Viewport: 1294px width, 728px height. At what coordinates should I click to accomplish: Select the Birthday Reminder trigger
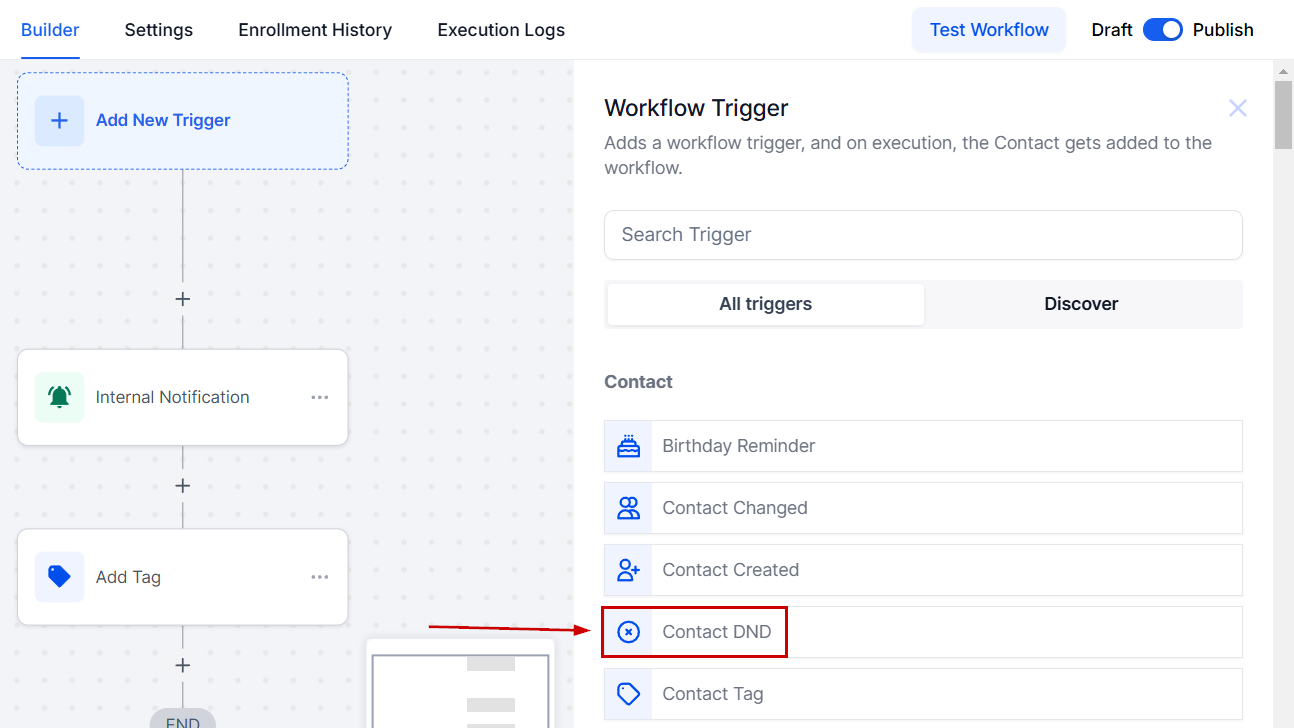(923, 446)
